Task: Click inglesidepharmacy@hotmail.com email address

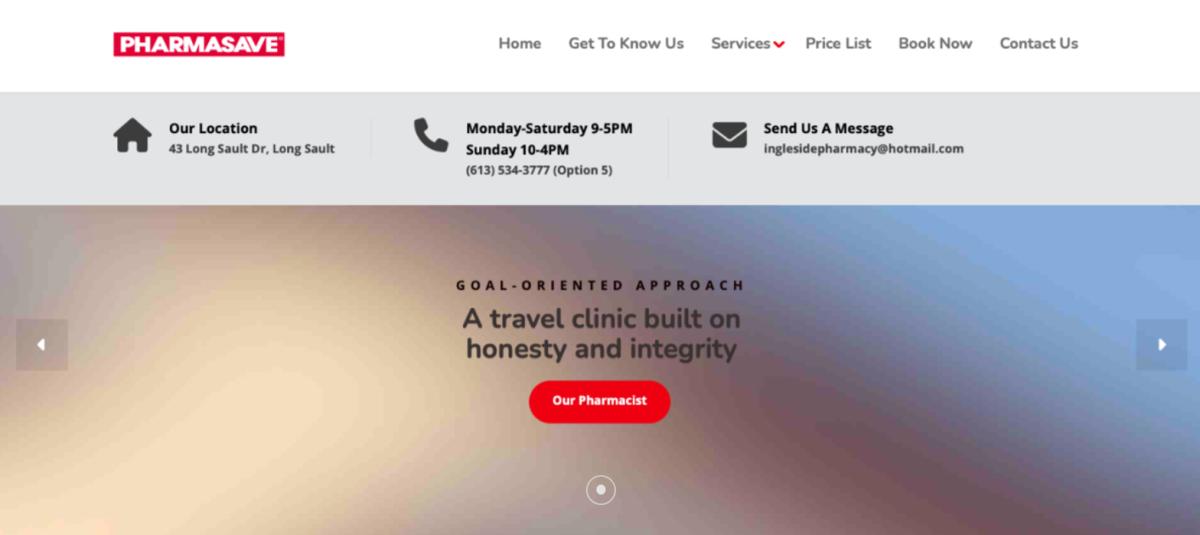Action: tap(864, 149)
